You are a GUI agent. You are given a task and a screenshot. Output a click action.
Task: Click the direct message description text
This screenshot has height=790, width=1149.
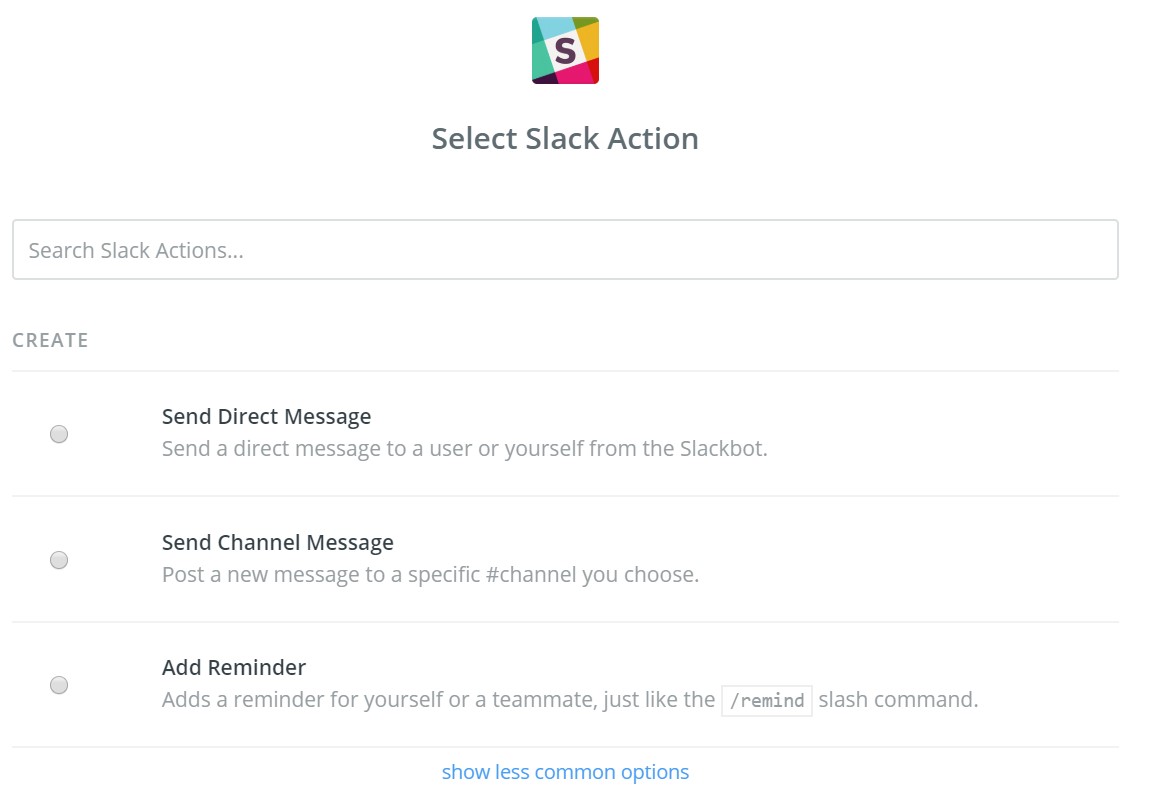pyautogui.click(x=464, y=448)
